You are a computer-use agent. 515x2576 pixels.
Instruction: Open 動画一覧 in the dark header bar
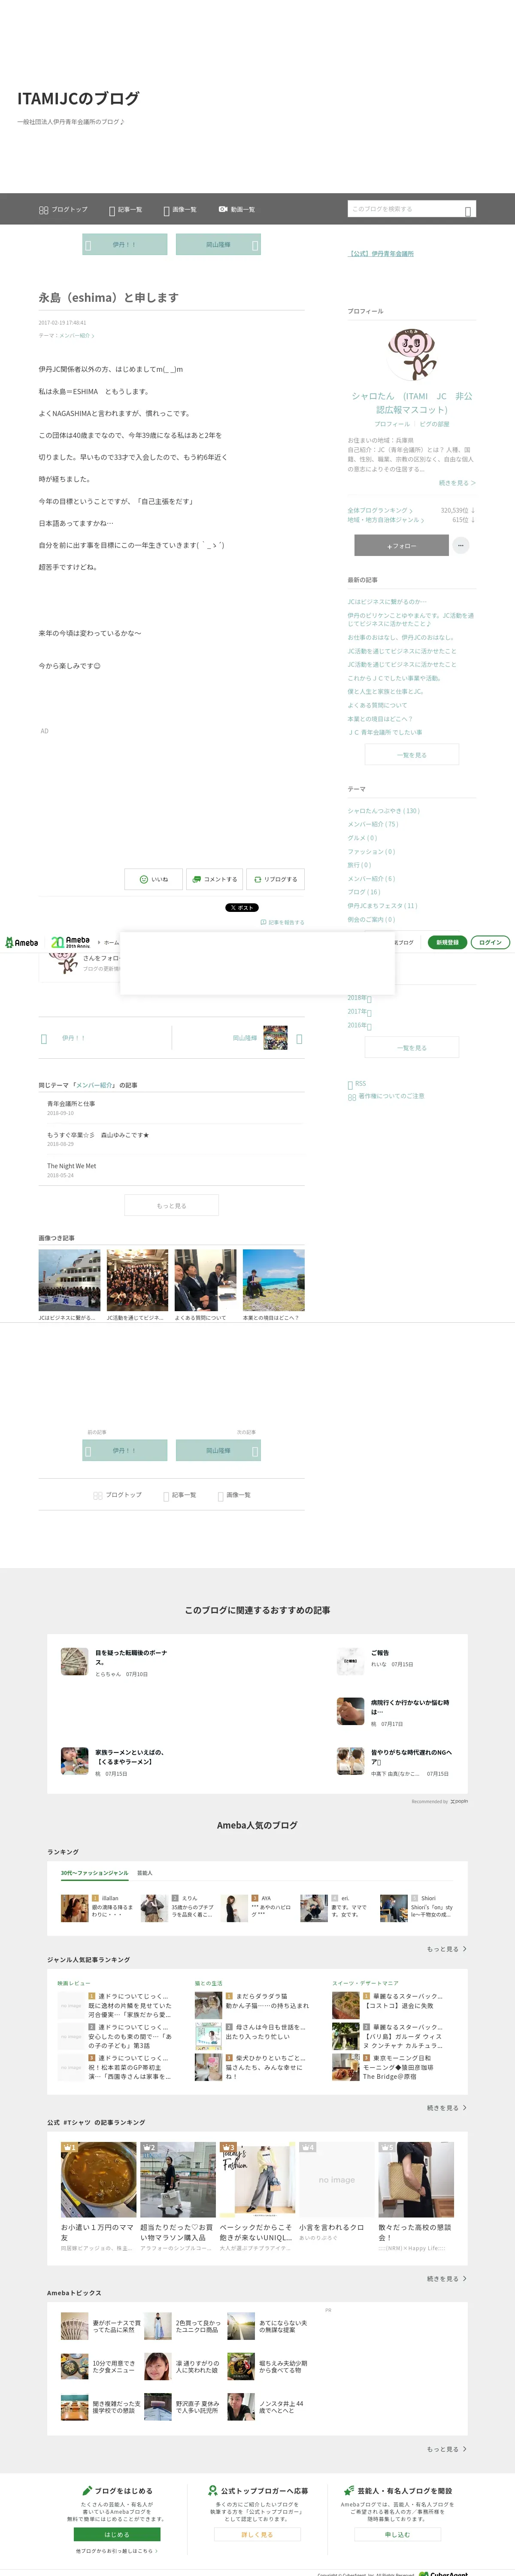click(x=236, y=209)
